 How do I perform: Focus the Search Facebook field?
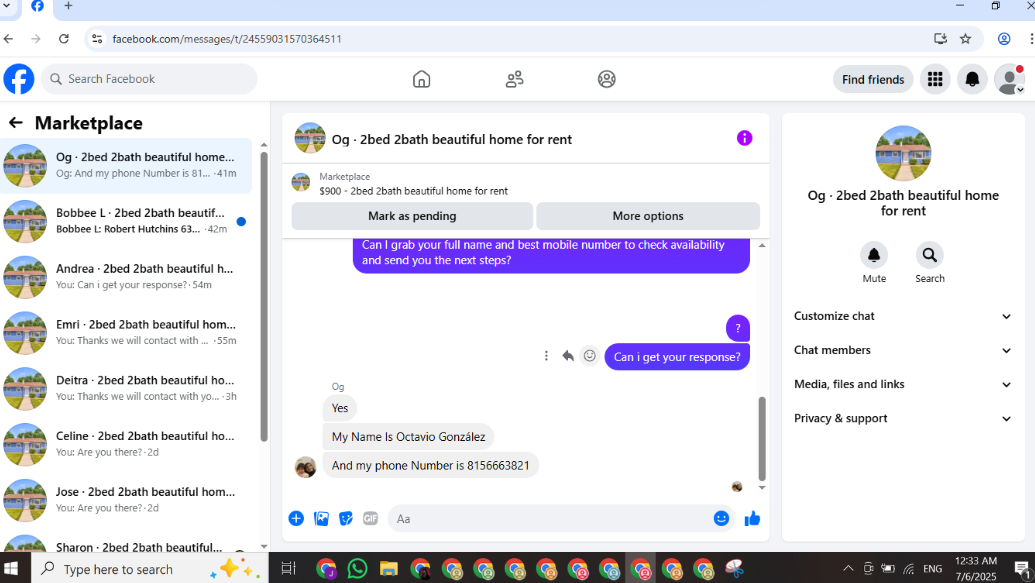point(149,79)
